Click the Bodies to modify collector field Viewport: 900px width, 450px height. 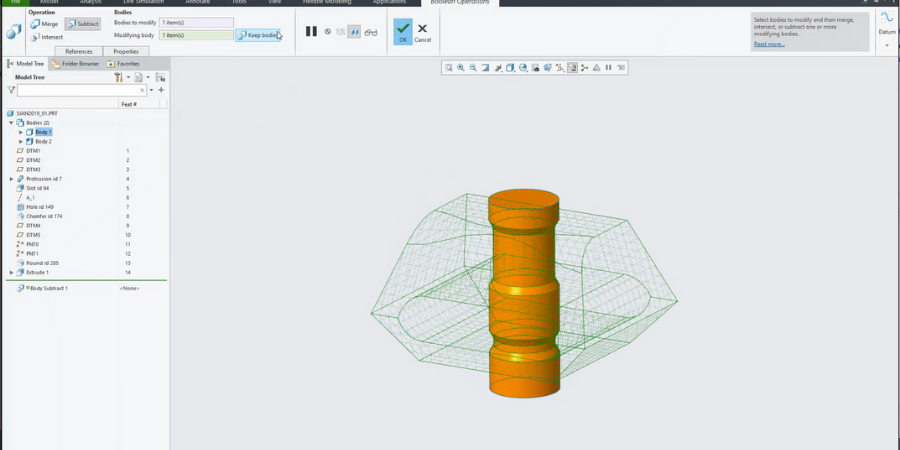click(x=196, y=22)
